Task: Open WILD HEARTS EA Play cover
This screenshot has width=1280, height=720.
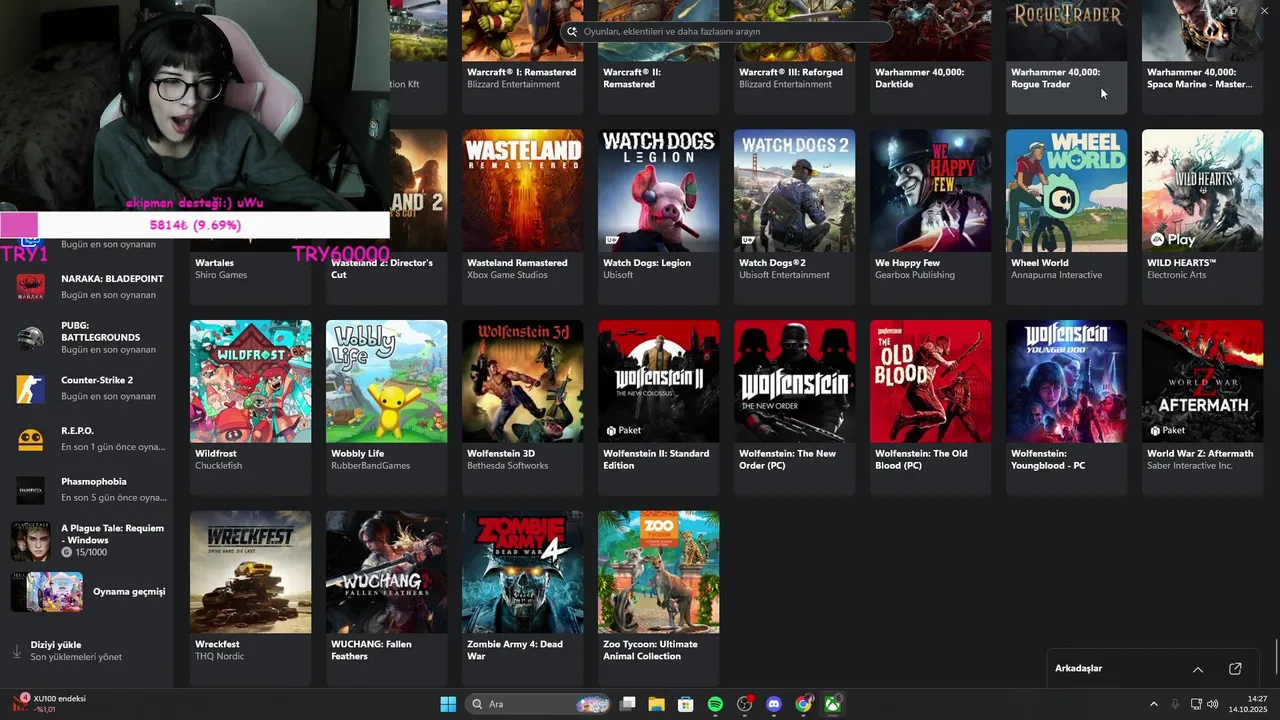Action: tap(1203, 190)
